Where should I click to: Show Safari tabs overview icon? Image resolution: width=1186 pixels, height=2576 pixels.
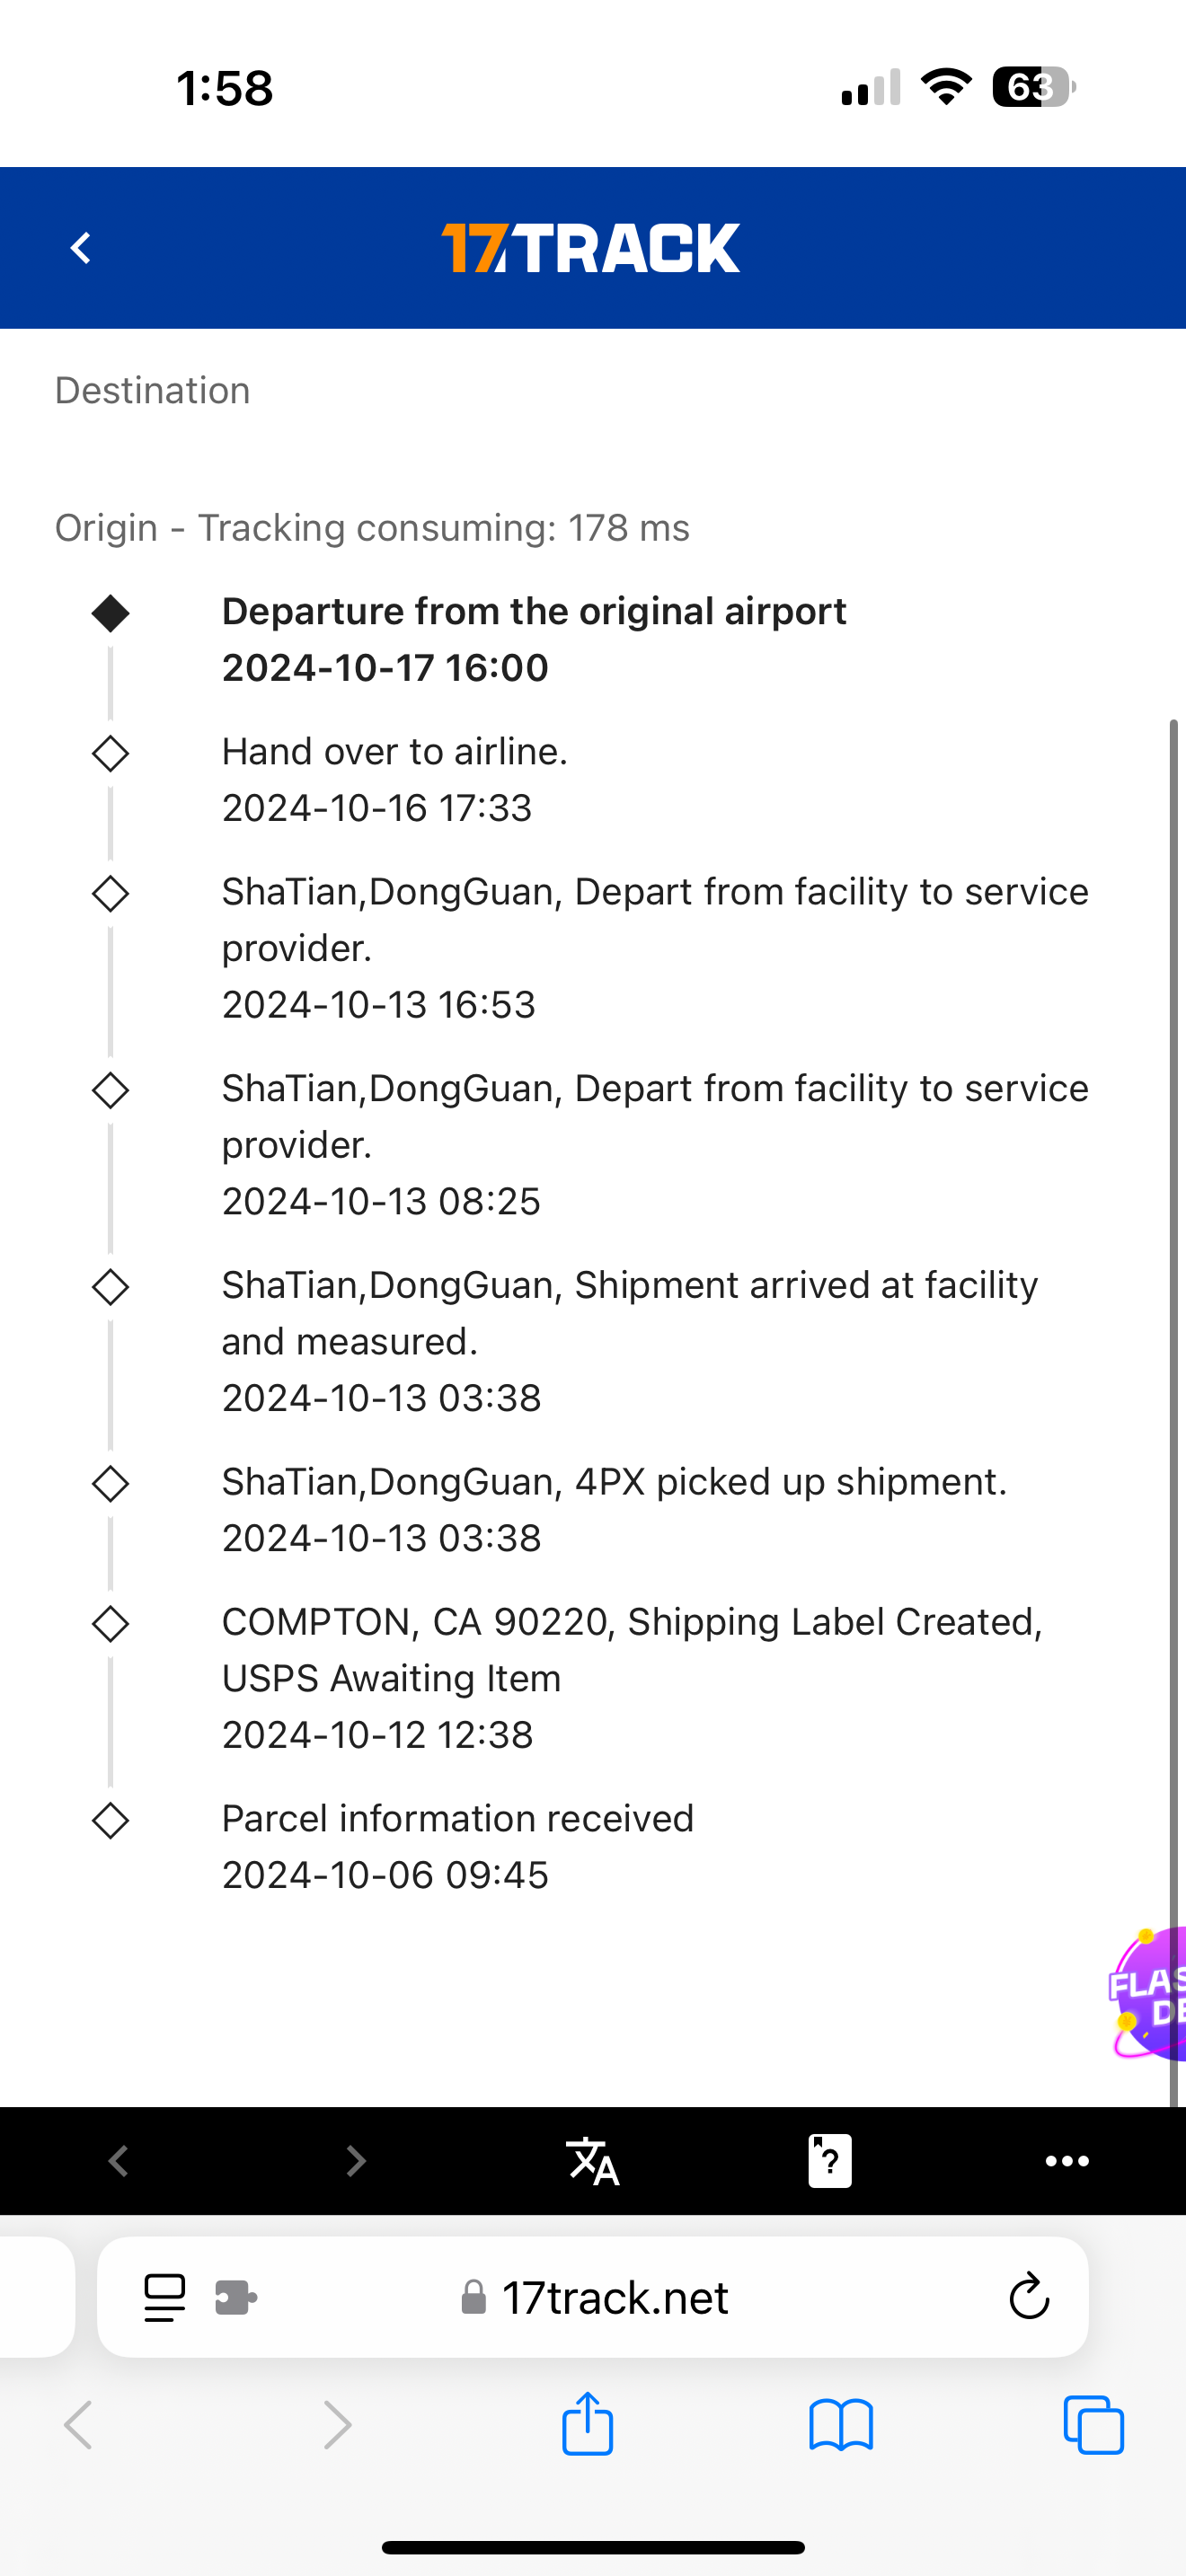tap(1093, 2425)
